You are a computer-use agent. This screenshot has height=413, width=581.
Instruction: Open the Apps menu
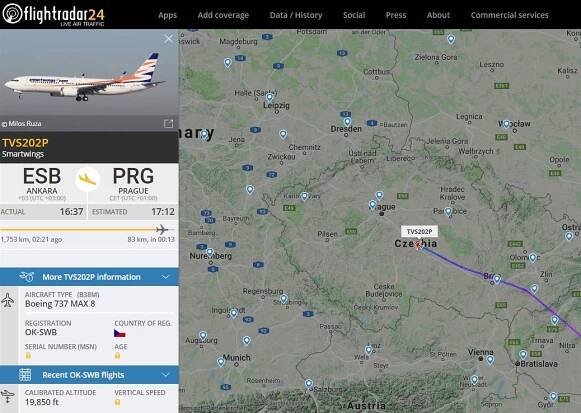click(167, 15)
